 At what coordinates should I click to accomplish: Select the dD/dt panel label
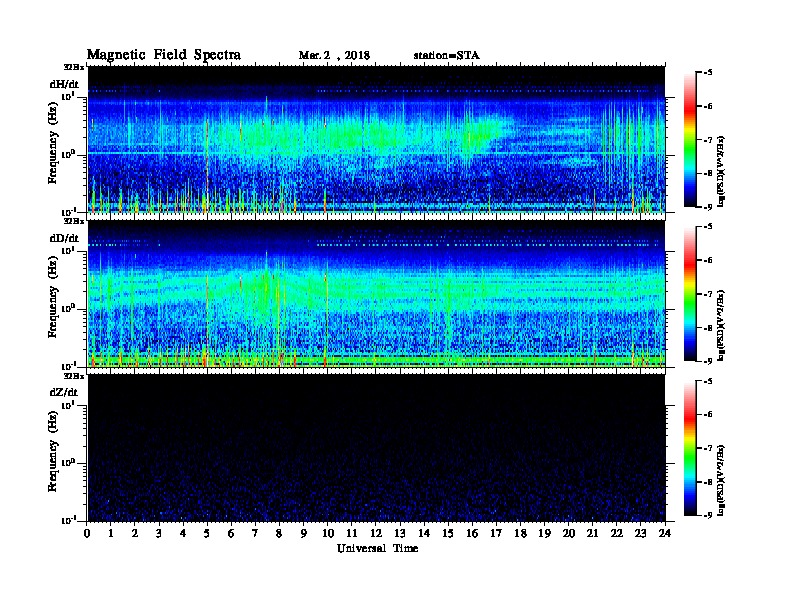[64, 238]
